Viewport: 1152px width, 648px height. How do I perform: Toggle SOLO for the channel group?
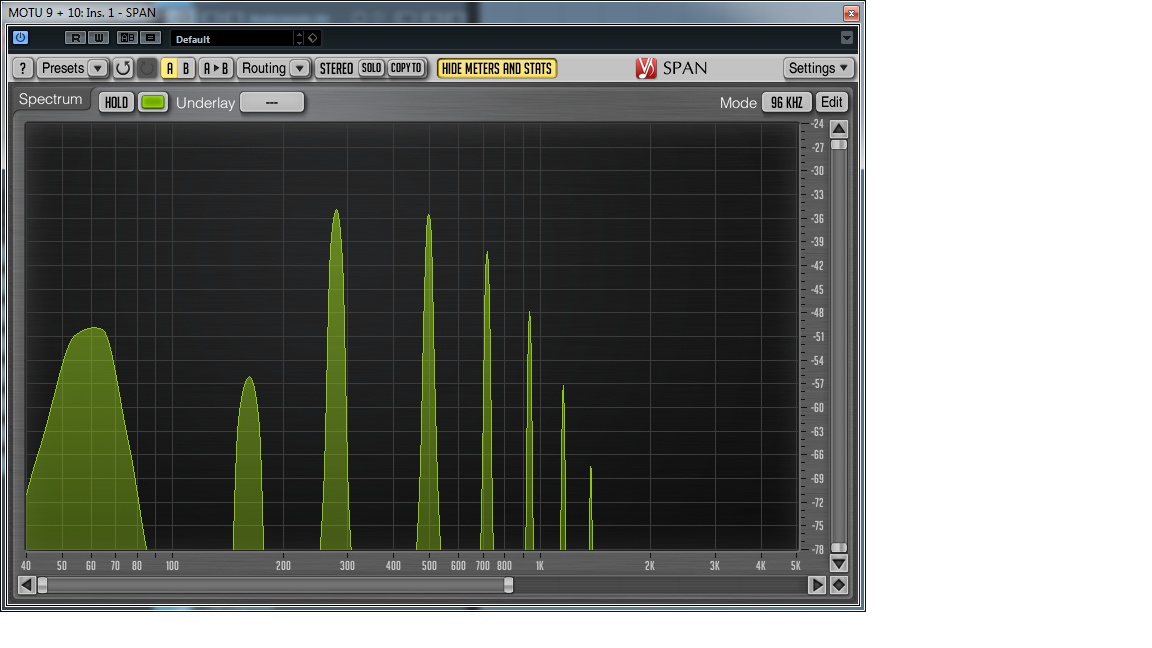[x=372, y=68]
